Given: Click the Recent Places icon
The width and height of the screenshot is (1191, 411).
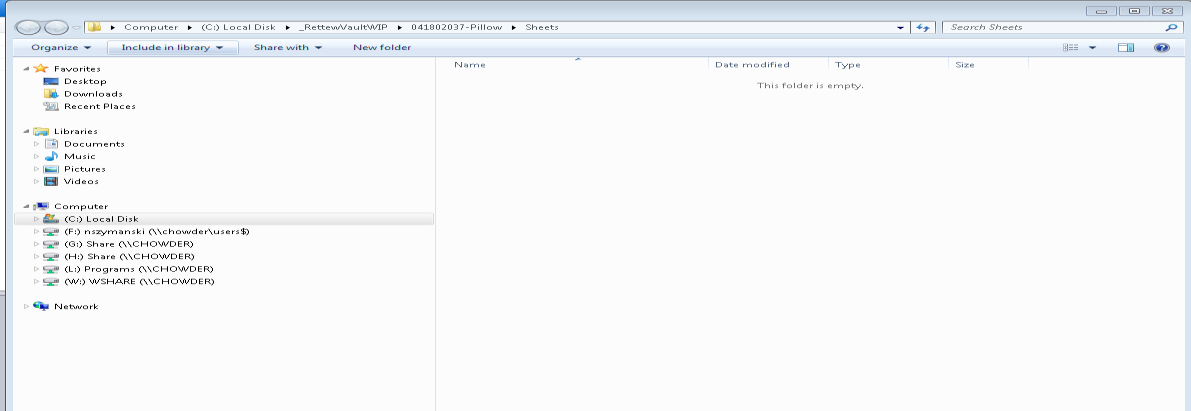Looking at the screenshot, I should 51,106.
